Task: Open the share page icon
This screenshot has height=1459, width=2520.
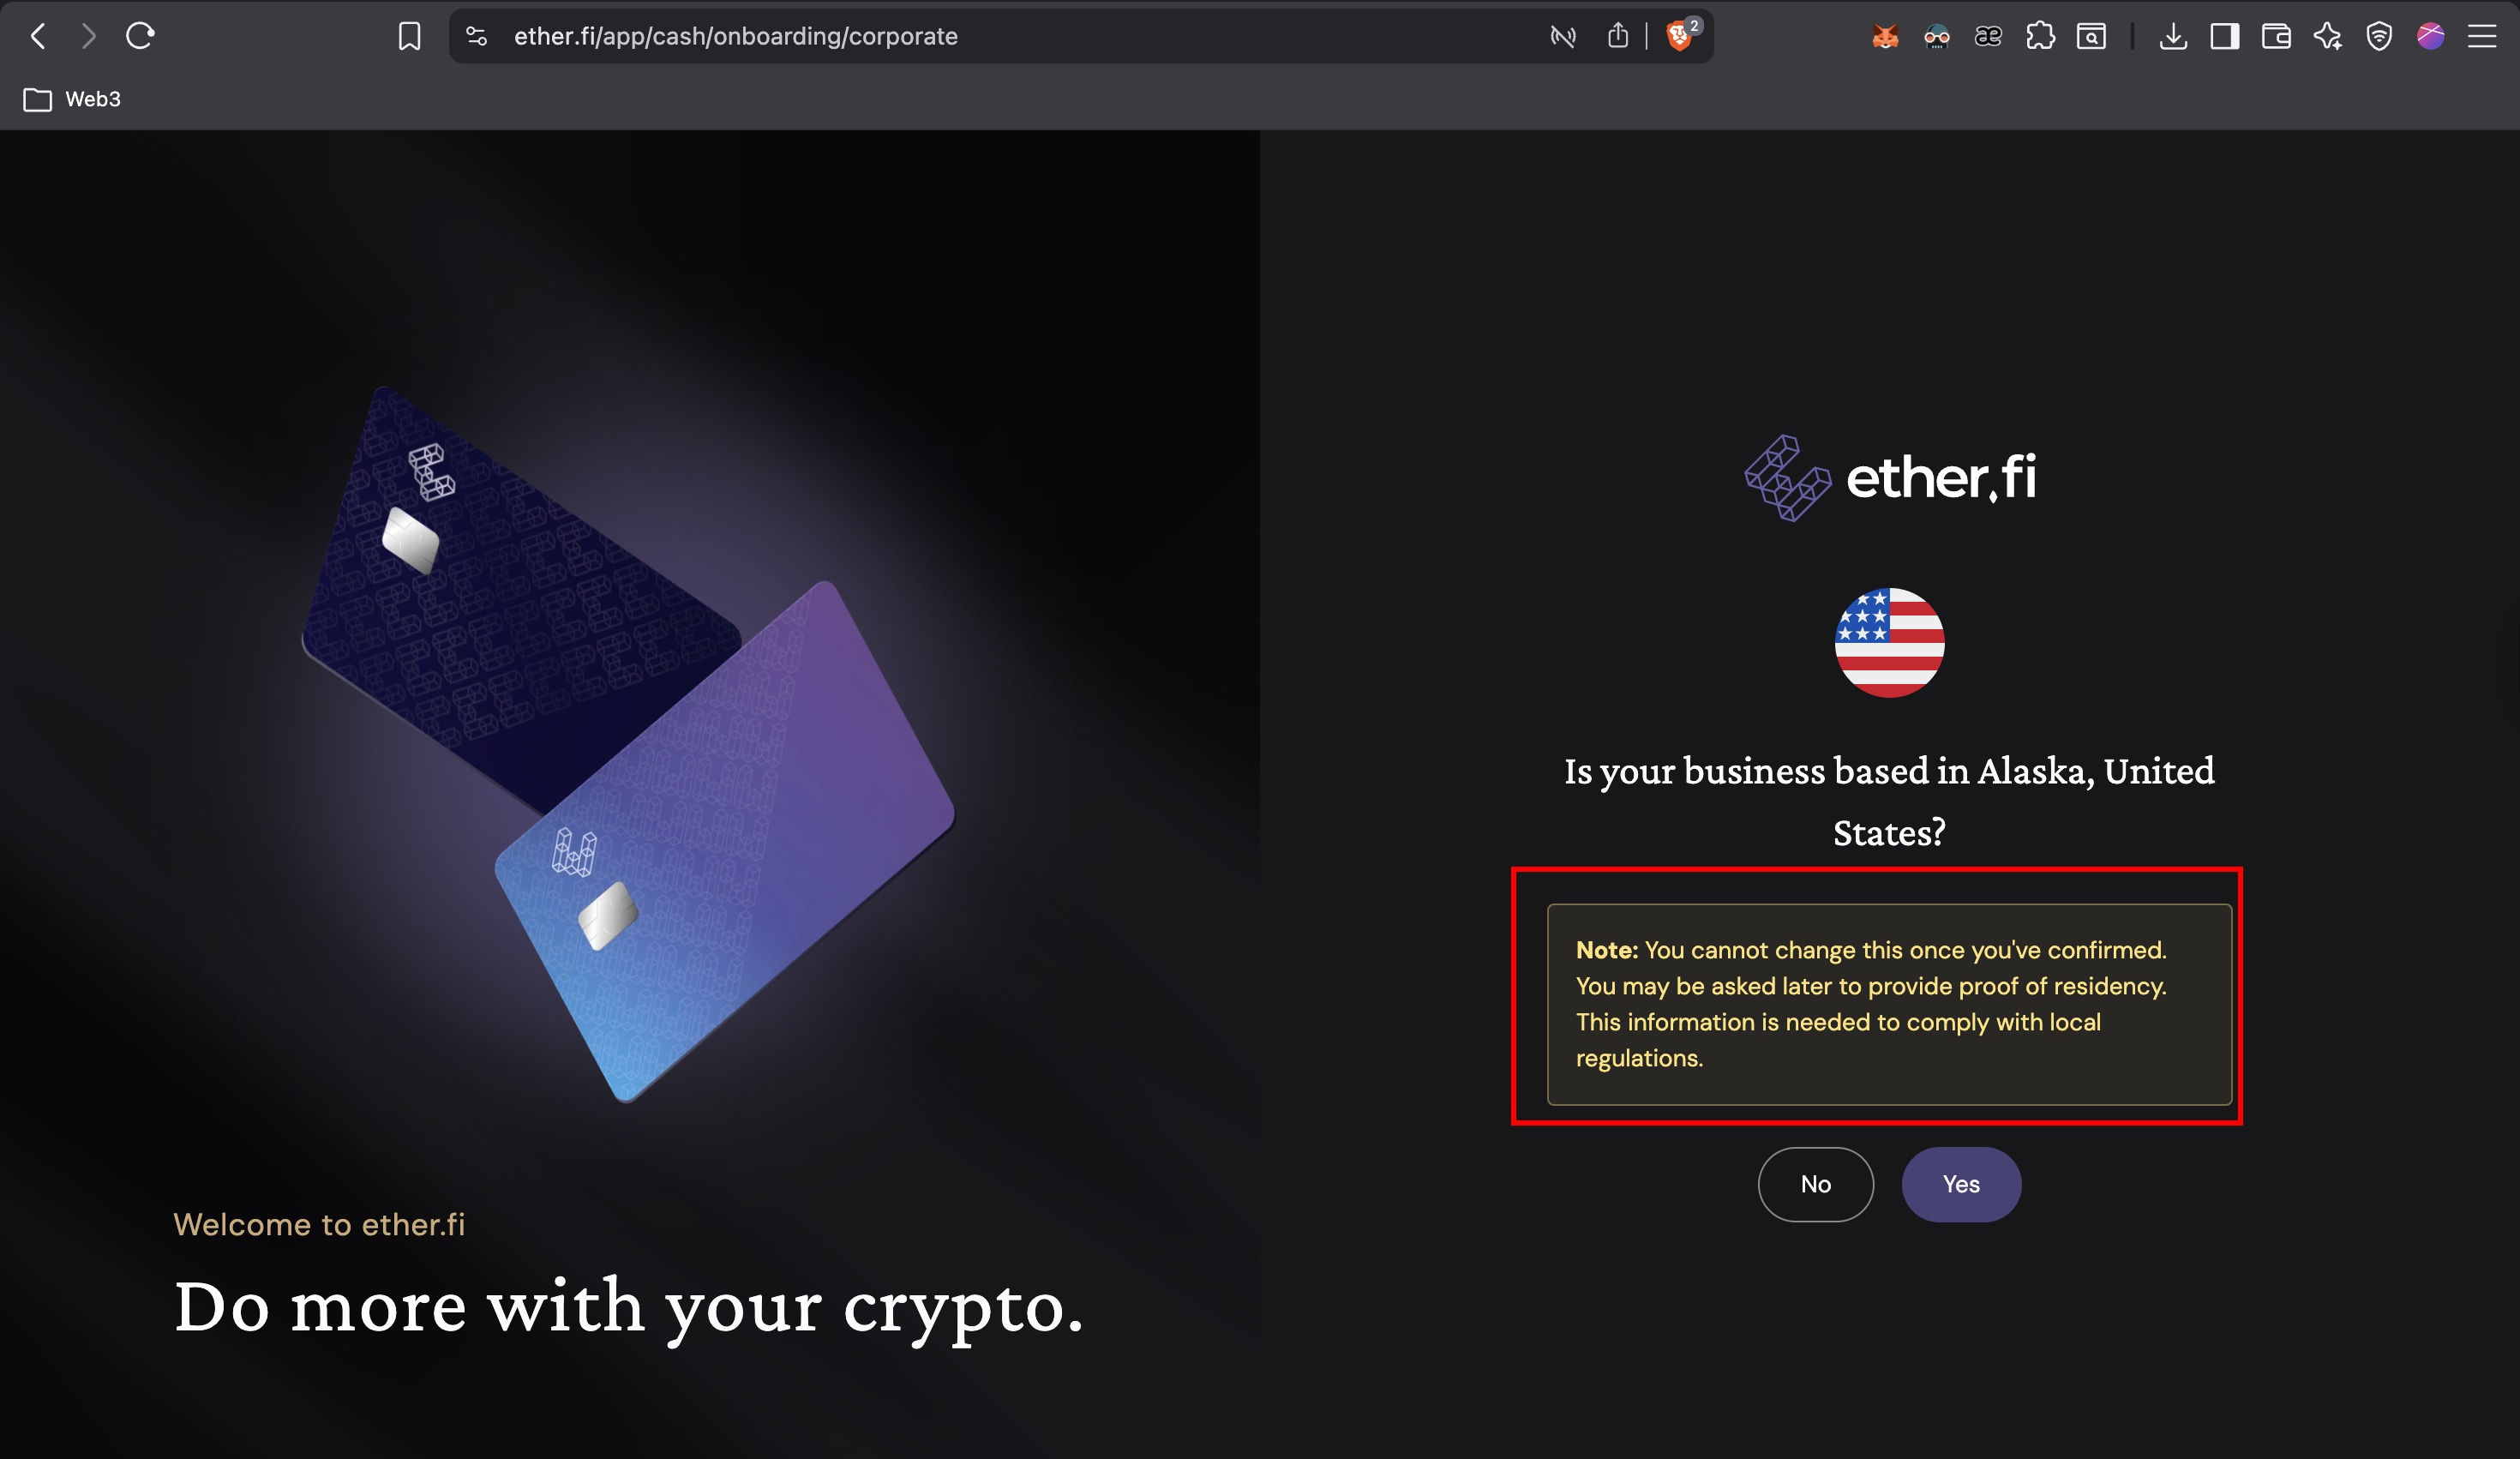Action: pyautogui.click(x=1618, y=37)
